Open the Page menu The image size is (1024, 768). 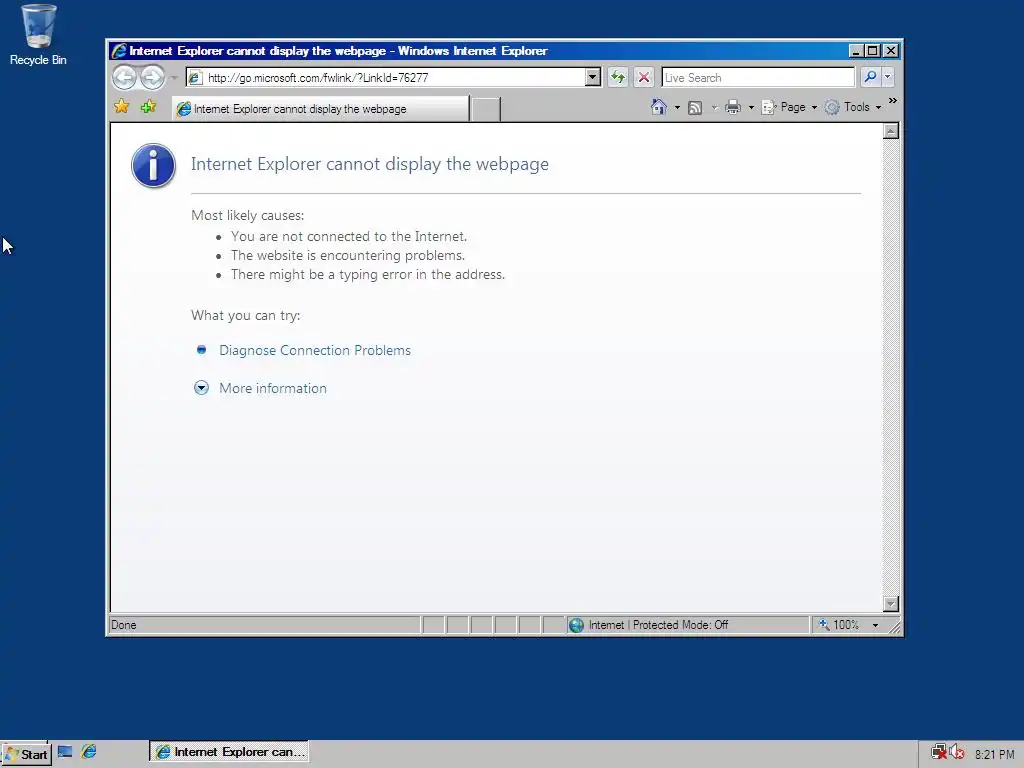pyautogui.click(x=789, y=107)
